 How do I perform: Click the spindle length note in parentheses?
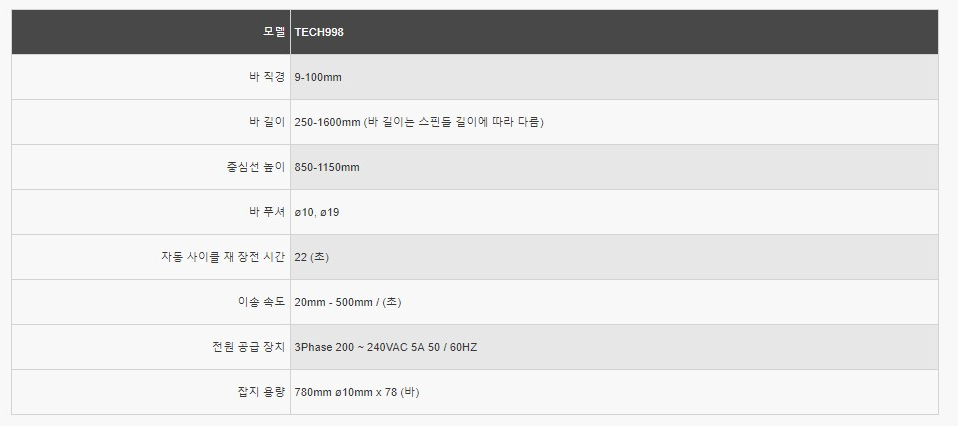pyautogui.click(x=454, y=122)
